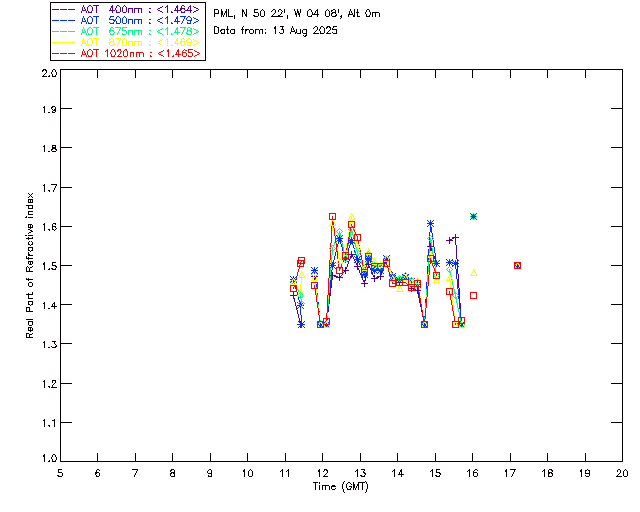Select the purple dashed line legend sample

[64, 9]
